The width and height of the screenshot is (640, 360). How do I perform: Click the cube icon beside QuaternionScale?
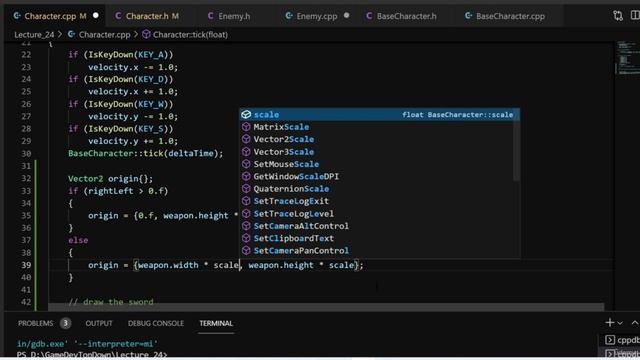(246, 189)
